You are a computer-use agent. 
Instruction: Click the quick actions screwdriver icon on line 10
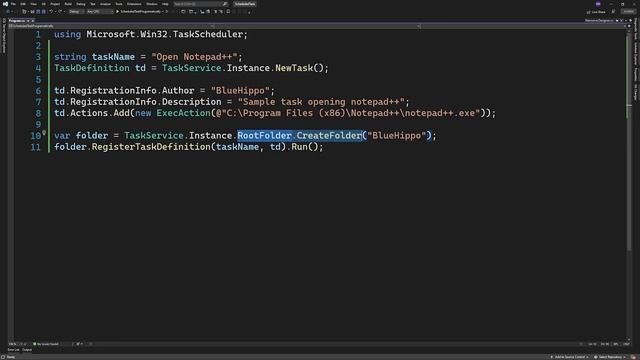click(44, 133)
